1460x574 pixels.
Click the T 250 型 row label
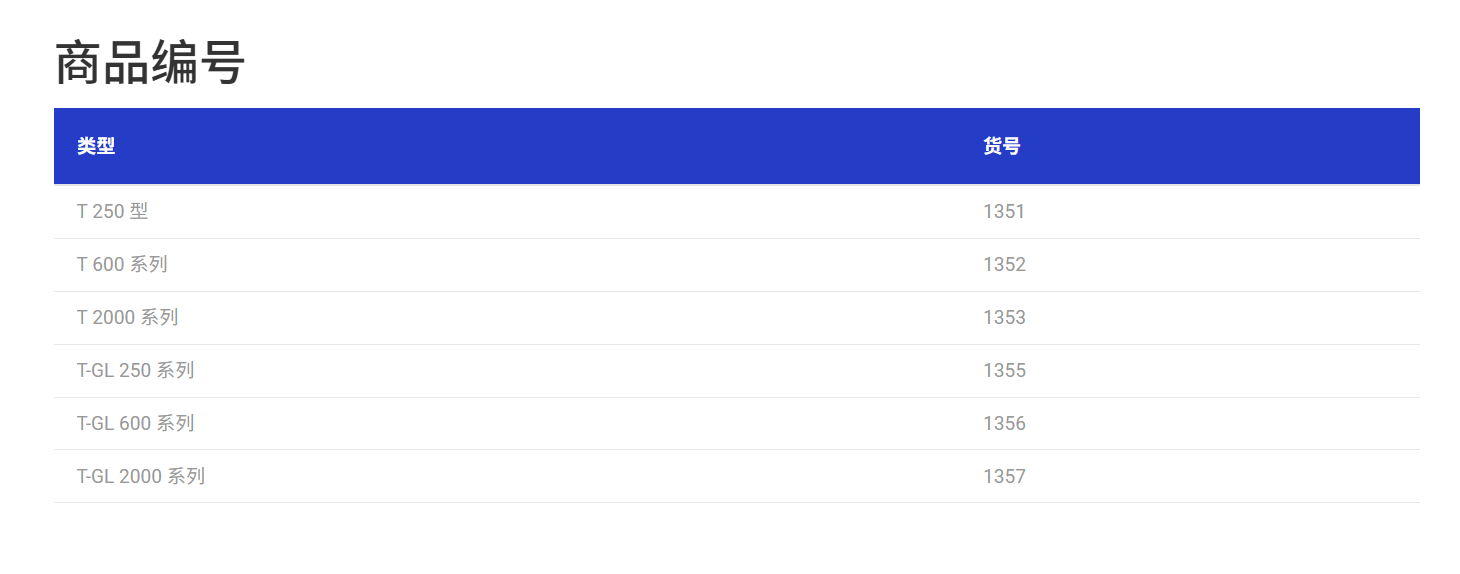tap(113, 211)
